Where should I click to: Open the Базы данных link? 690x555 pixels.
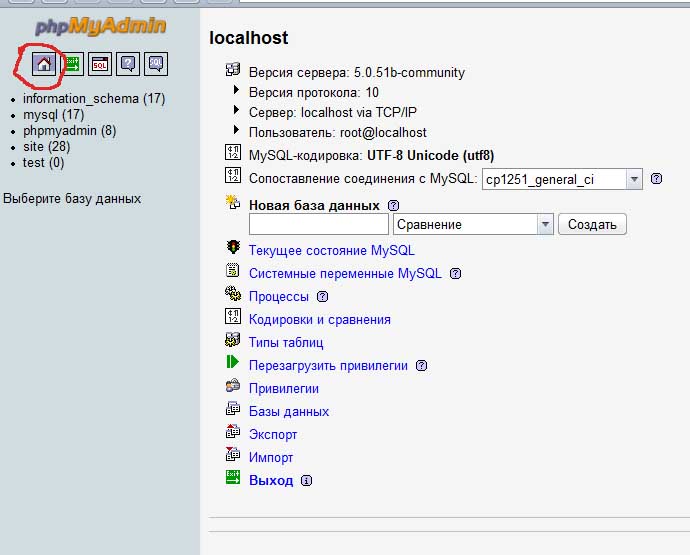(289, 412)
